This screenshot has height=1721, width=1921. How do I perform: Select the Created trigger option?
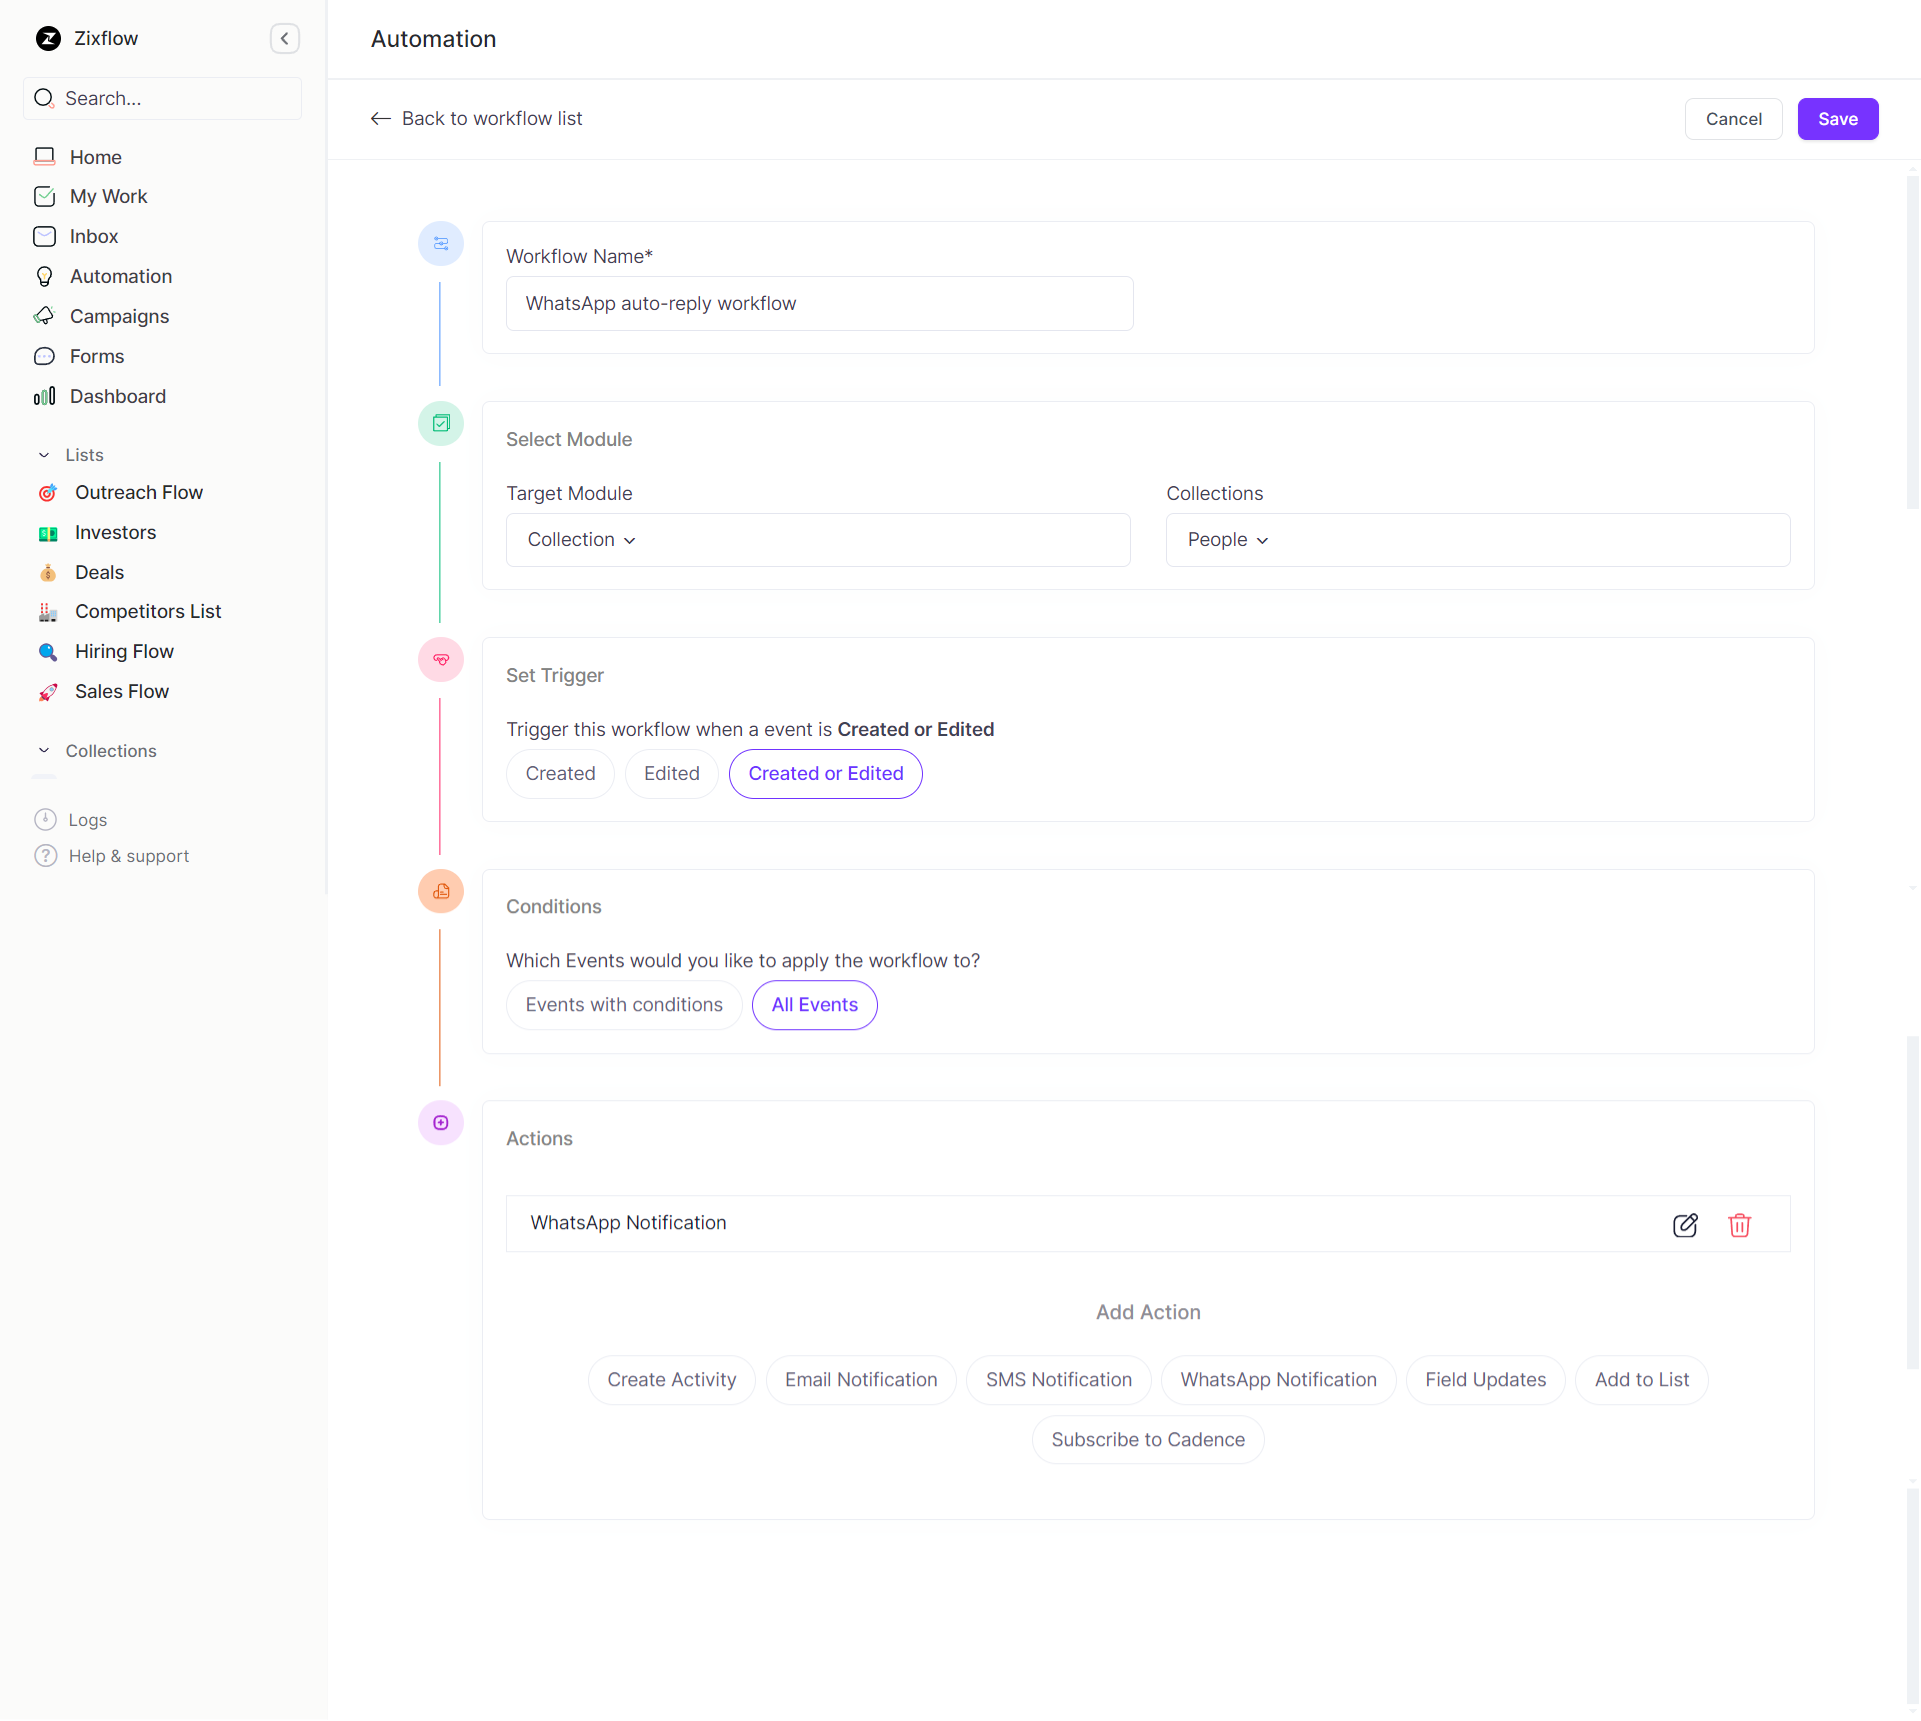(x=560, y=774)
